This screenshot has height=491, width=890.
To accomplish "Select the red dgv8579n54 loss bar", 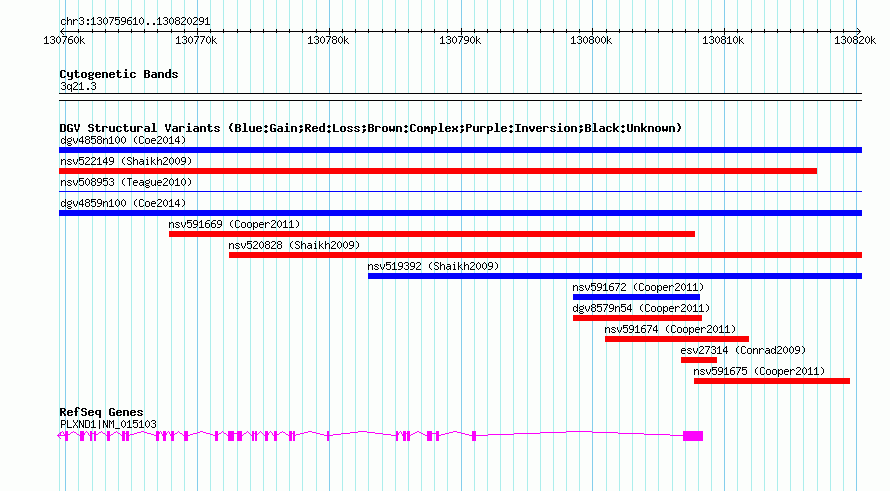I will click(x=637, y=318).
